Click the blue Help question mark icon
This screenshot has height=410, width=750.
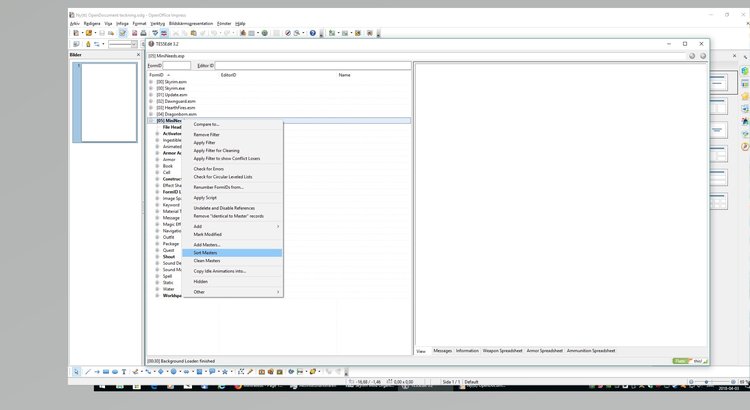(312, 33)
